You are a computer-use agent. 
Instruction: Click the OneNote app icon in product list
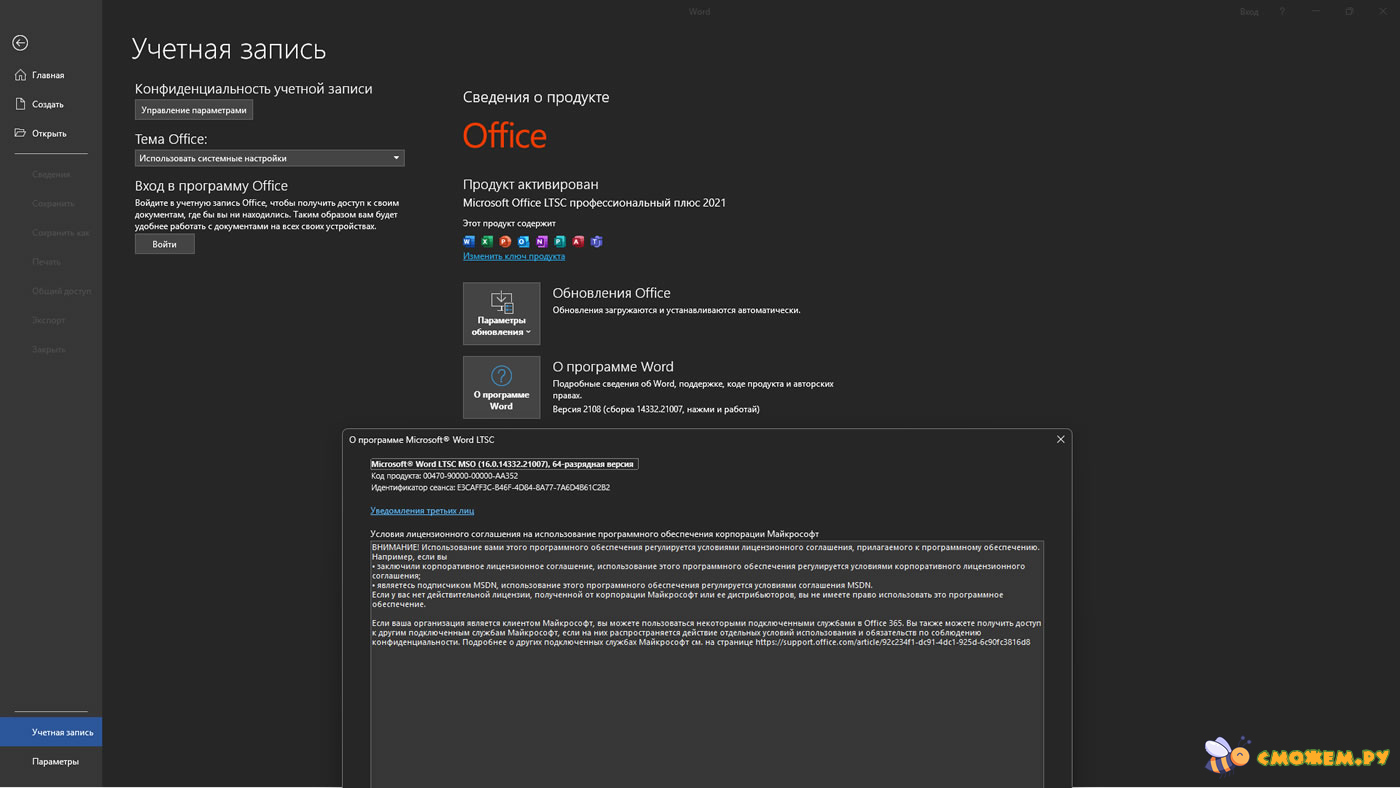tap(541, 241)
